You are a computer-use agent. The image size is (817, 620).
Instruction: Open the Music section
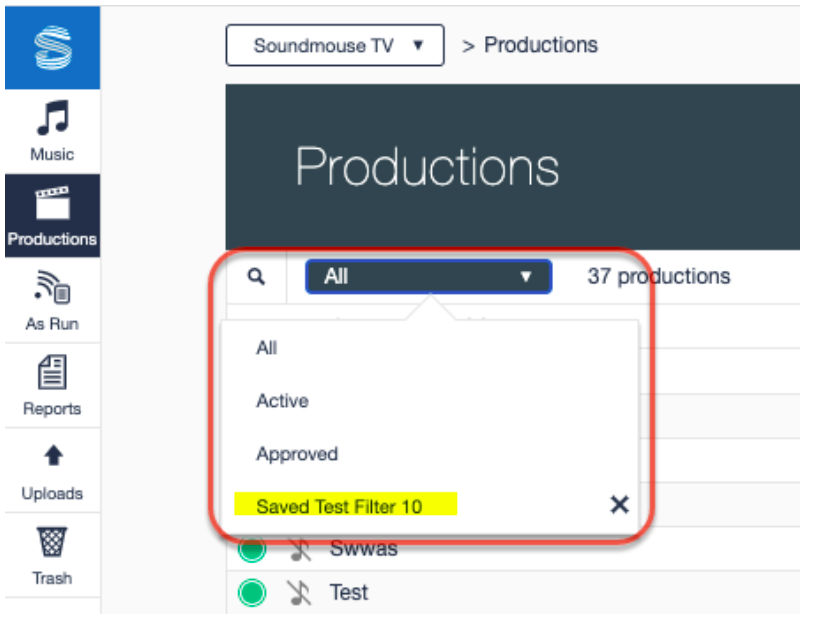[x=52, y=131]
